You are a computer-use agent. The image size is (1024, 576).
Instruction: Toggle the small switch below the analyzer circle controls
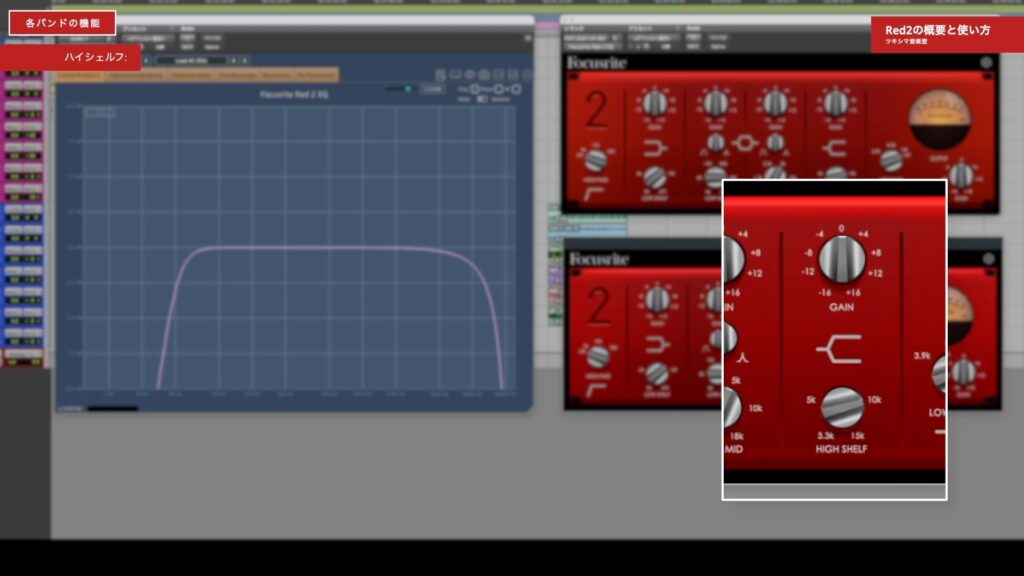coord(482,99)
